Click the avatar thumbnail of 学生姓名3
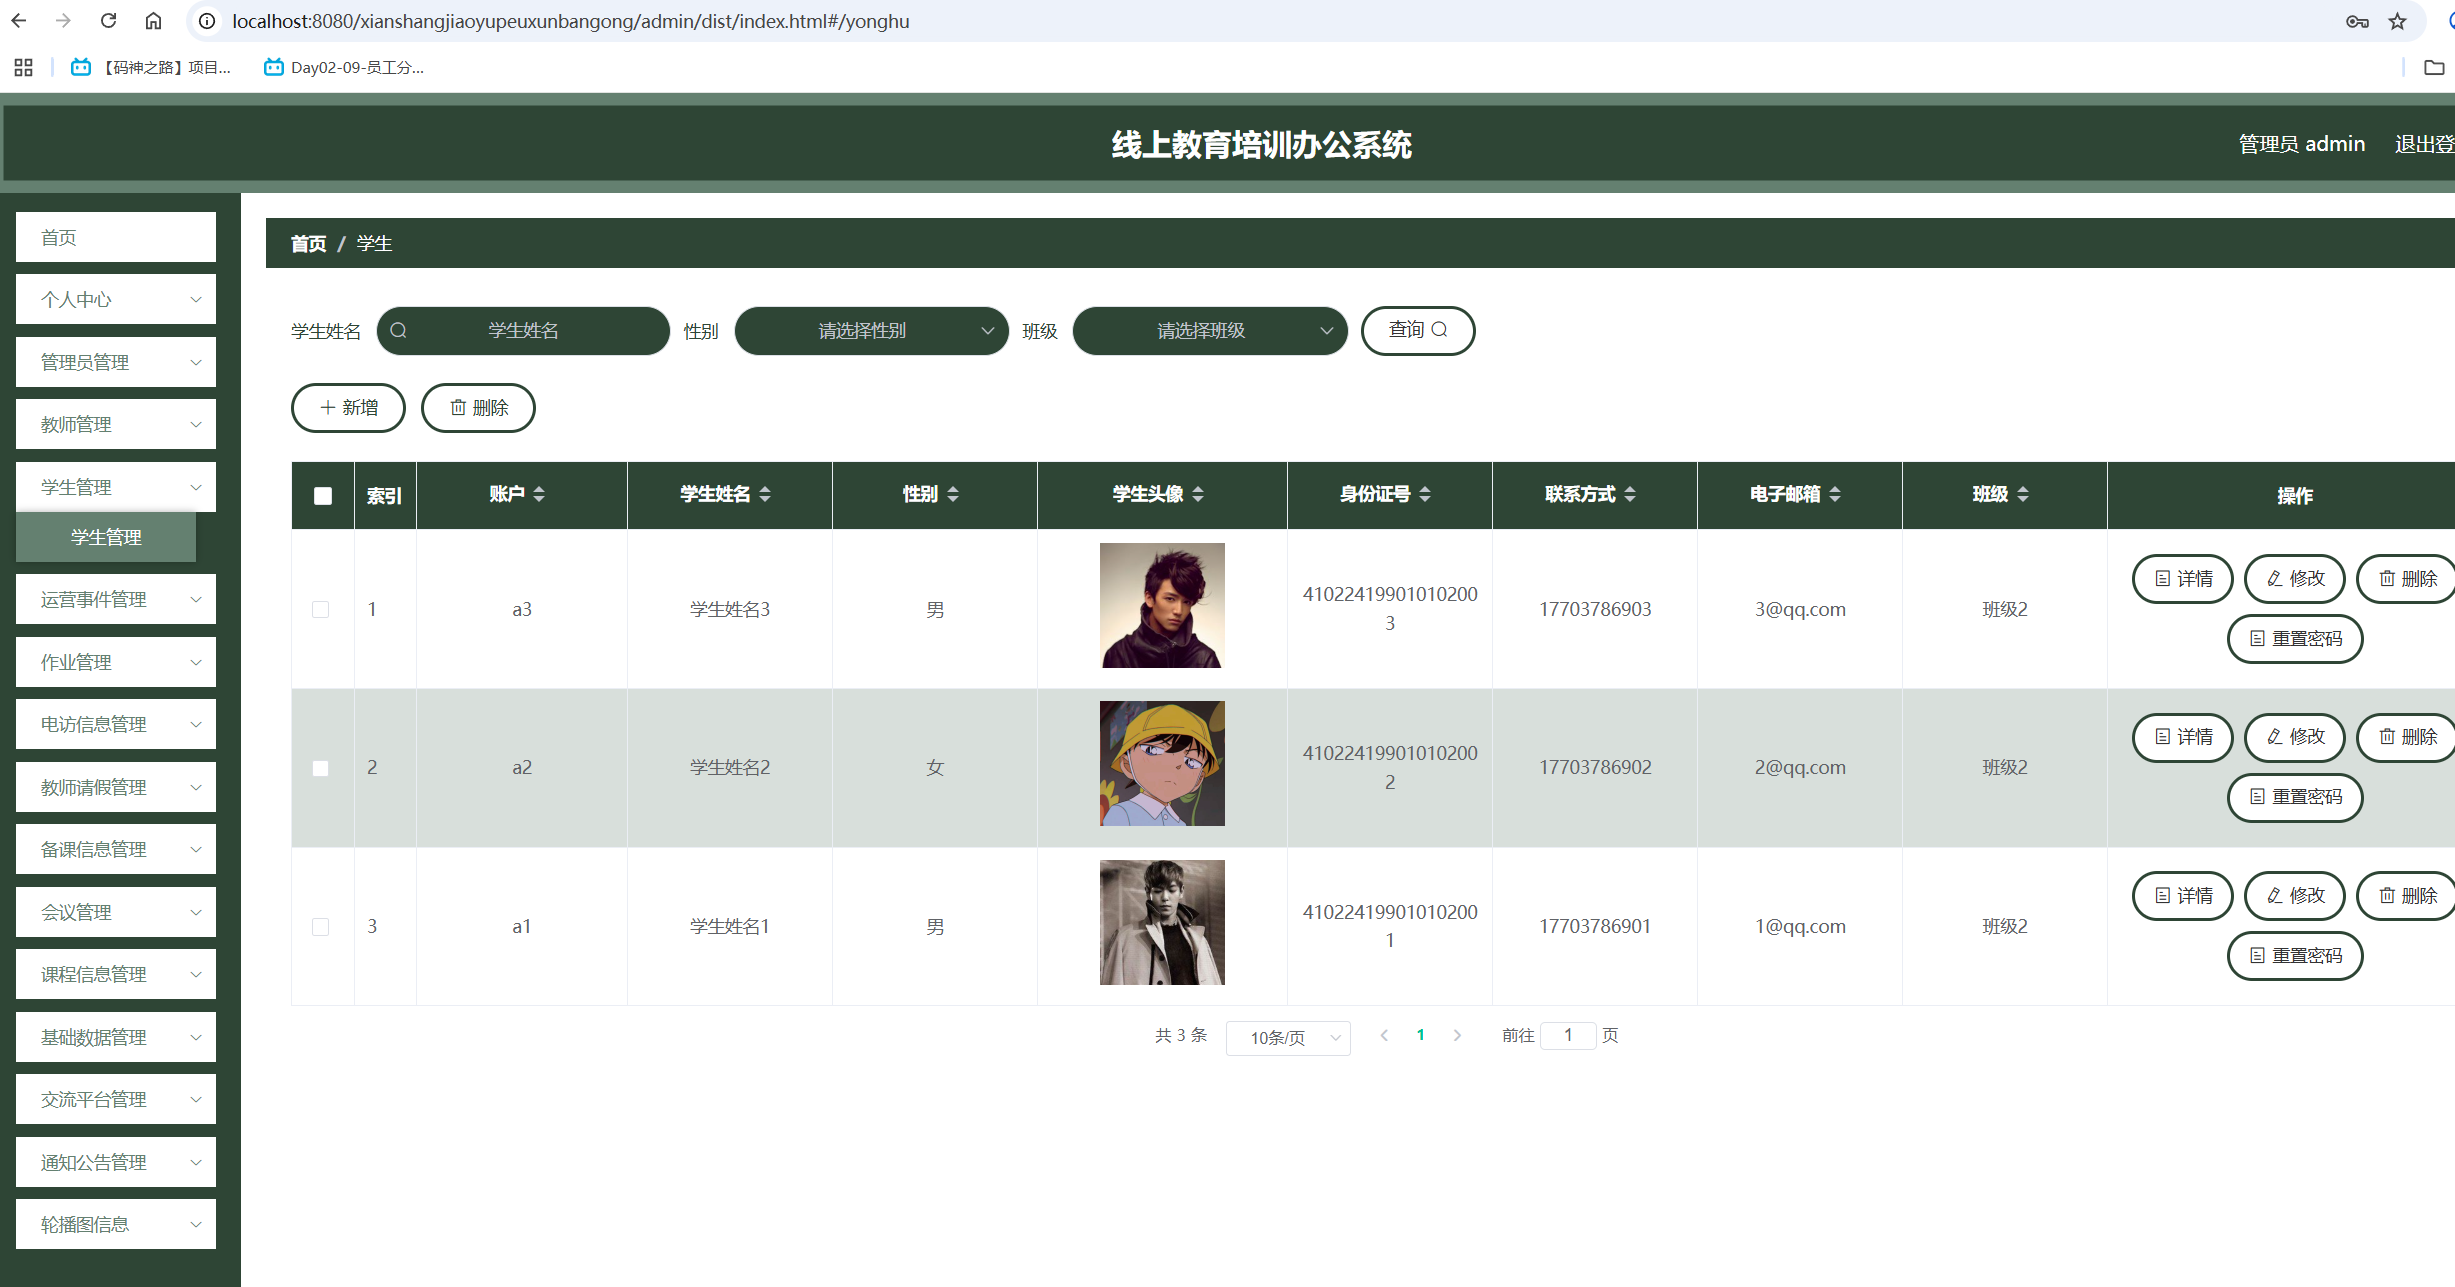Image resolution: width=2455 pixels, height=1287 pixels. tap(1162, 605)
